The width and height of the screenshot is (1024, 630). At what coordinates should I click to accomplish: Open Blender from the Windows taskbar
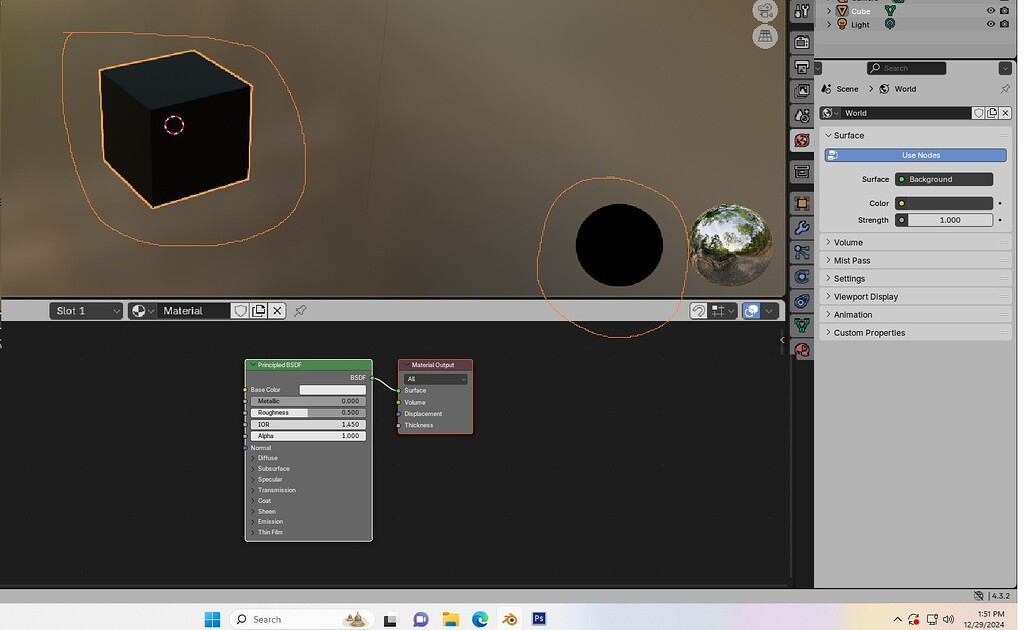coord(509,619)
